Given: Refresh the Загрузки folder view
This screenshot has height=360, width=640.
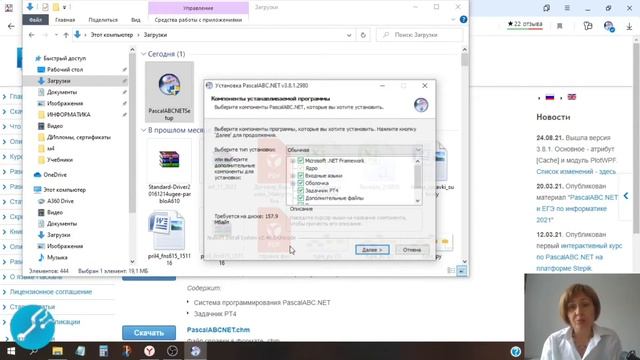Looking at the screenshot, I should pos(363,35).
